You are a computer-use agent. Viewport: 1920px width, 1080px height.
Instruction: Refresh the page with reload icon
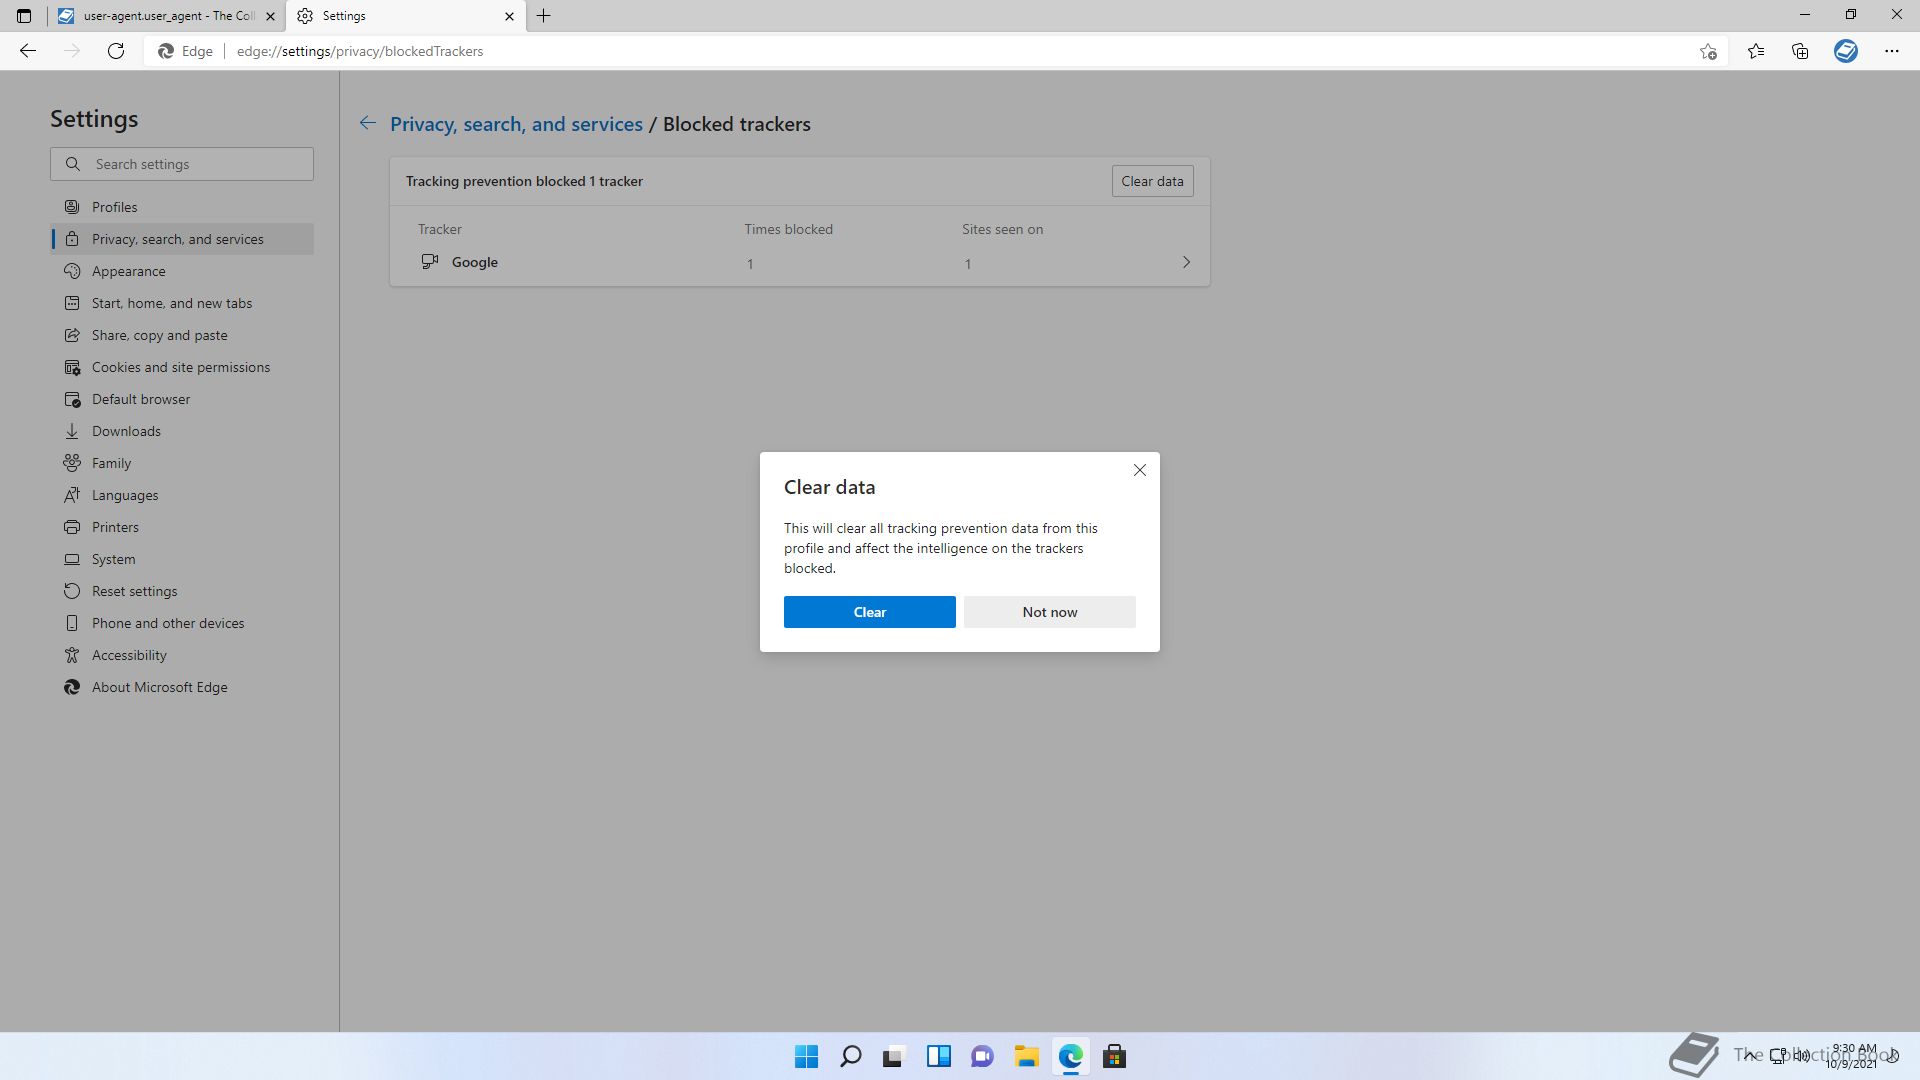tap(116, 51)
